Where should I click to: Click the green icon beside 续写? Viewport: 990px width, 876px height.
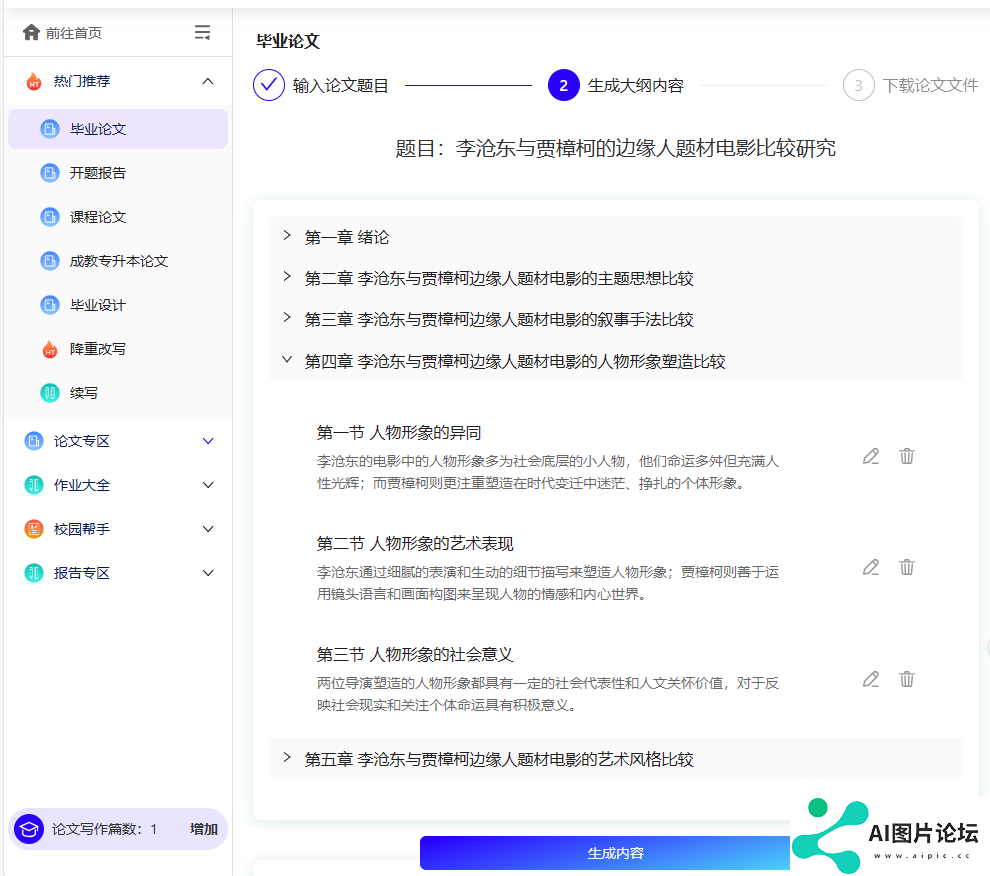(50, 393)
